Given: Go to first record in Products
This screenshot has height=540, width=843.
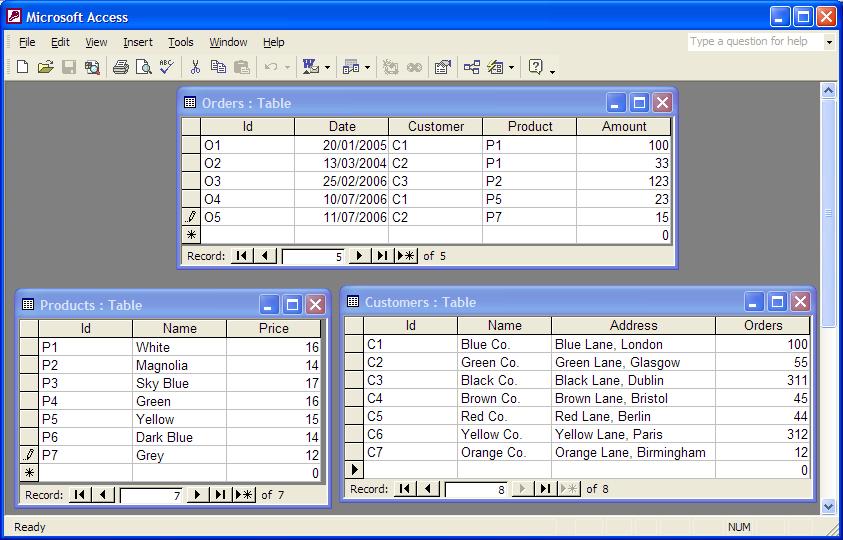Looking at the screenshot, I should [80, 495].
